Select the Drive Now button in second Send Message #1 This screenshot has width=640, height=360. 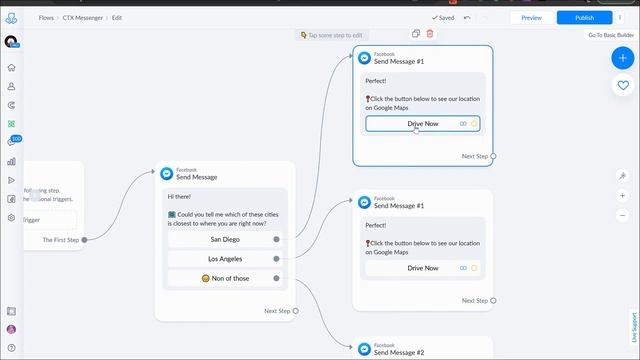423,268
